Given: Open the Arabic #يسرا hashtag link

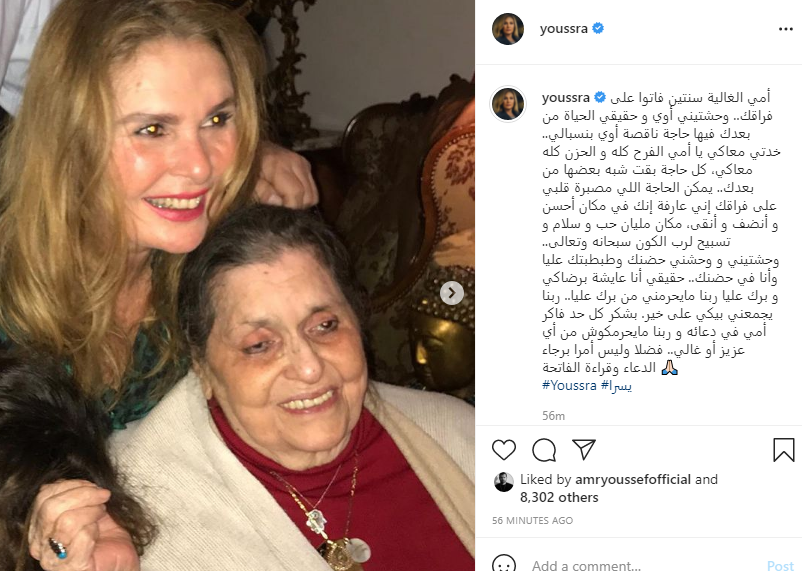Looking at the screenshot, I should (616, 385).
